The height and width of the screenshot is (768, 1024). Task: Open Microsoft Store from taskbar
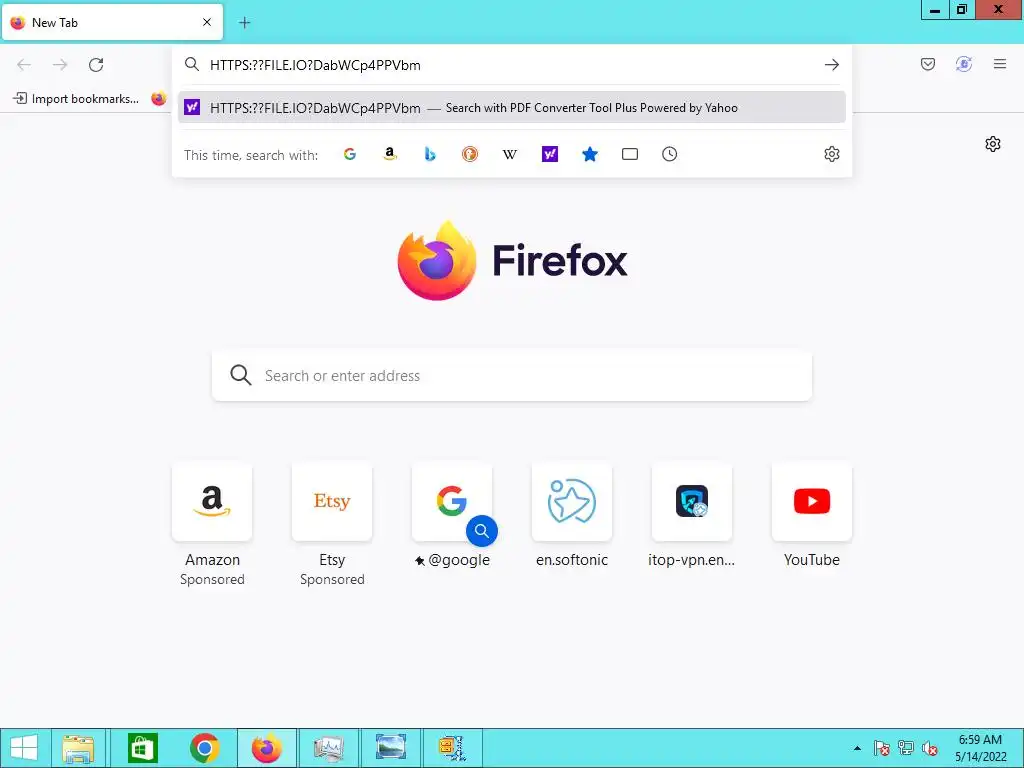[x=142, y=748]
